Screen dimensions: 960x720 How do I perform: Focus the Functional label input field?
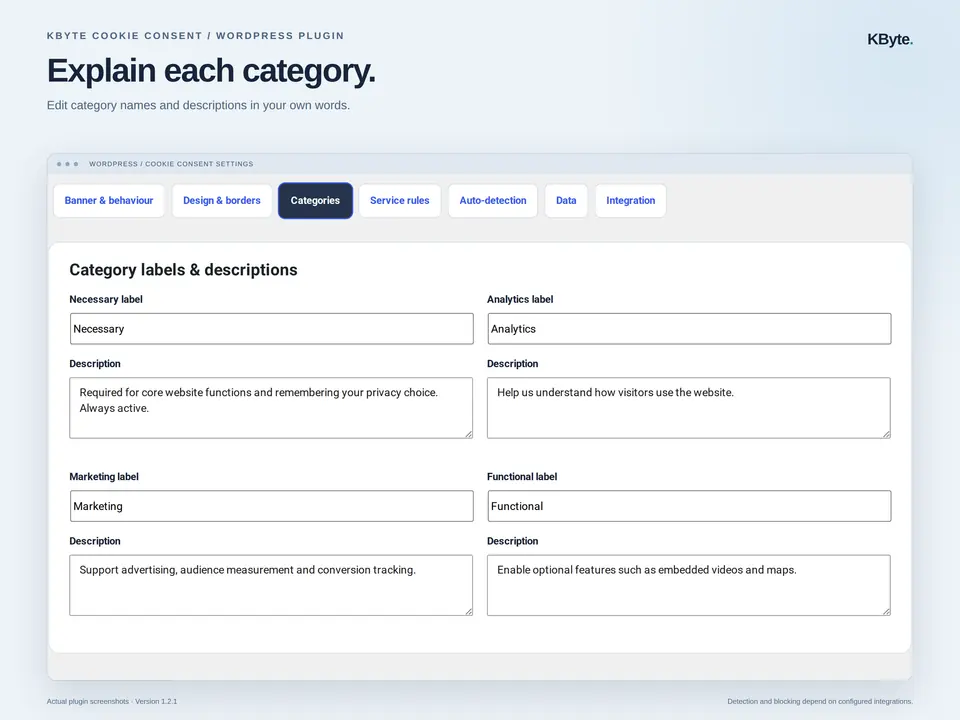[x=689, y=506]
